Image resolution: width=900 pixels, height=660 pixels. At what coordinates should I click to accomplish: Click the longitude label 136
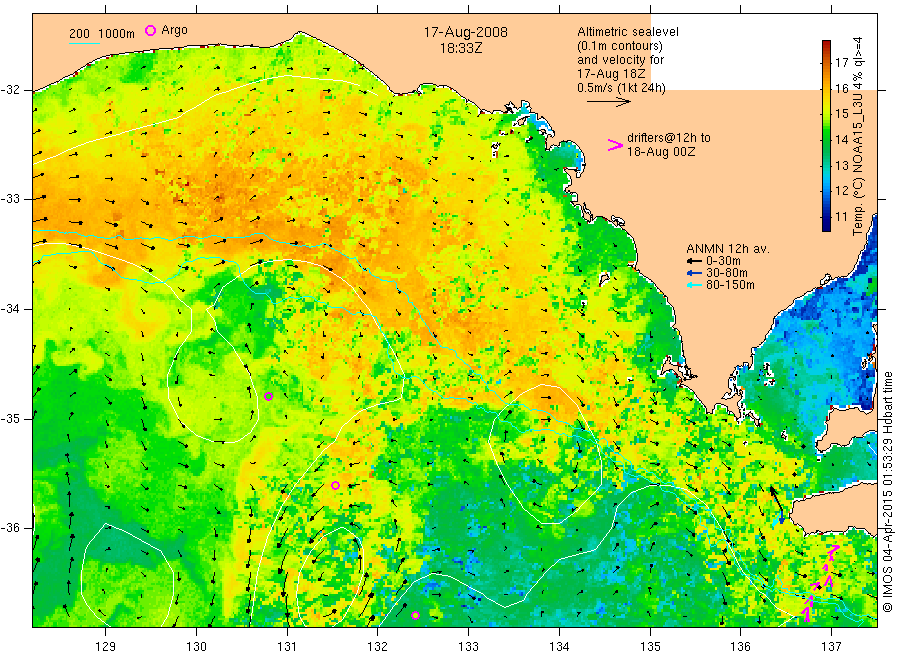click(x=740, y=647)
